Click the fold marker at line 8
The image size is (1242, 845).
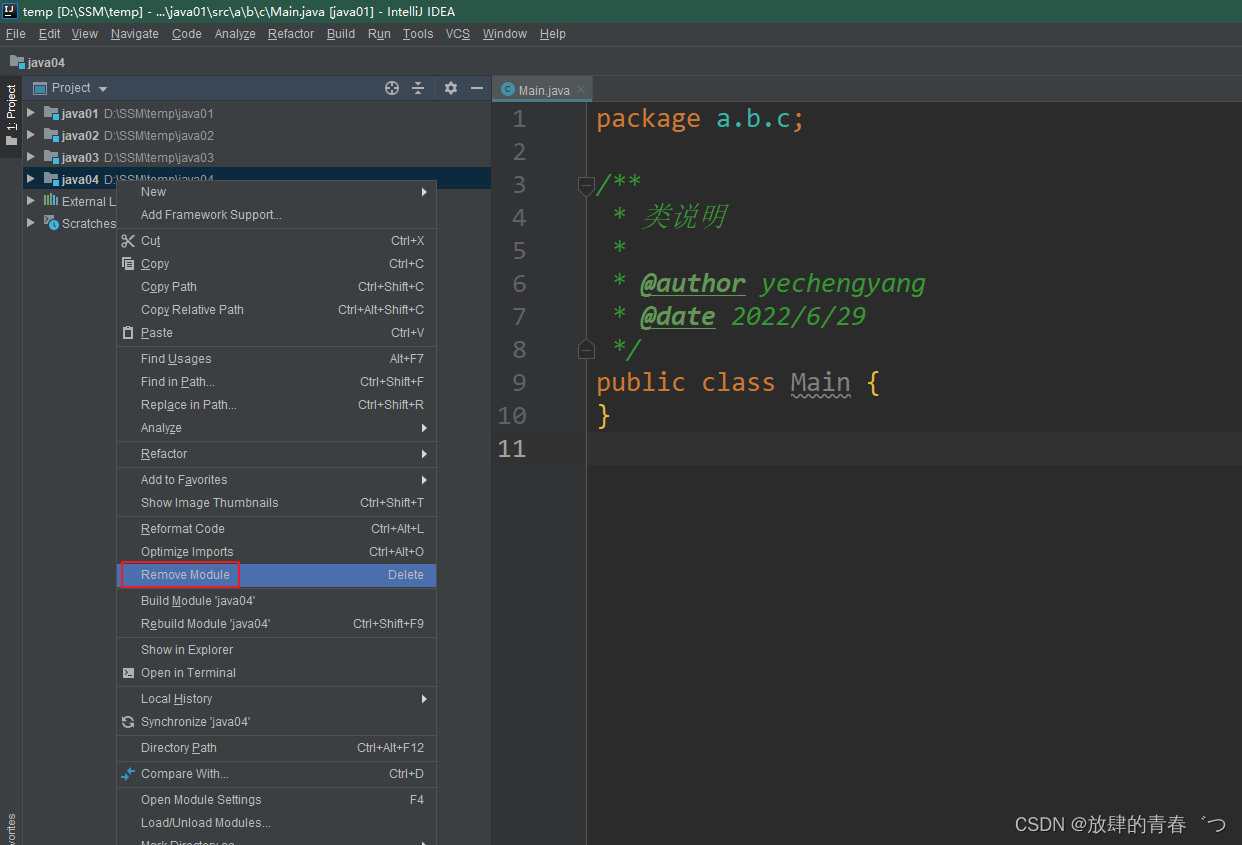[586, 349]
